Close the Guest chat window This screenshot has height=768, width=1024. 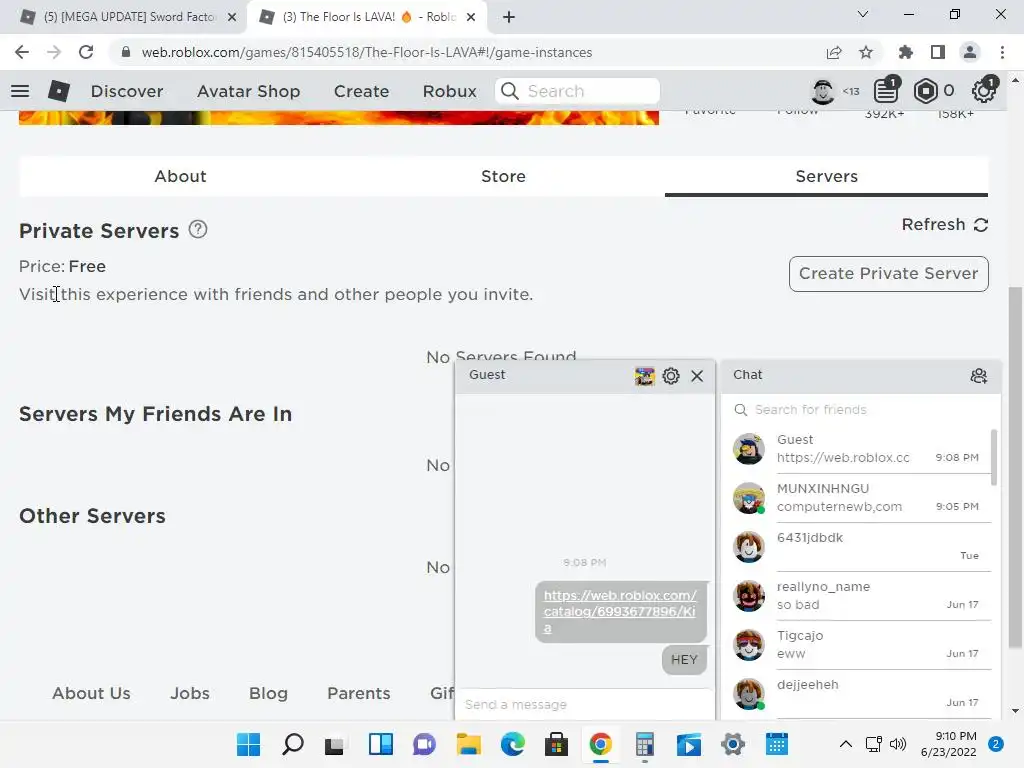click(x=697, y=376)
